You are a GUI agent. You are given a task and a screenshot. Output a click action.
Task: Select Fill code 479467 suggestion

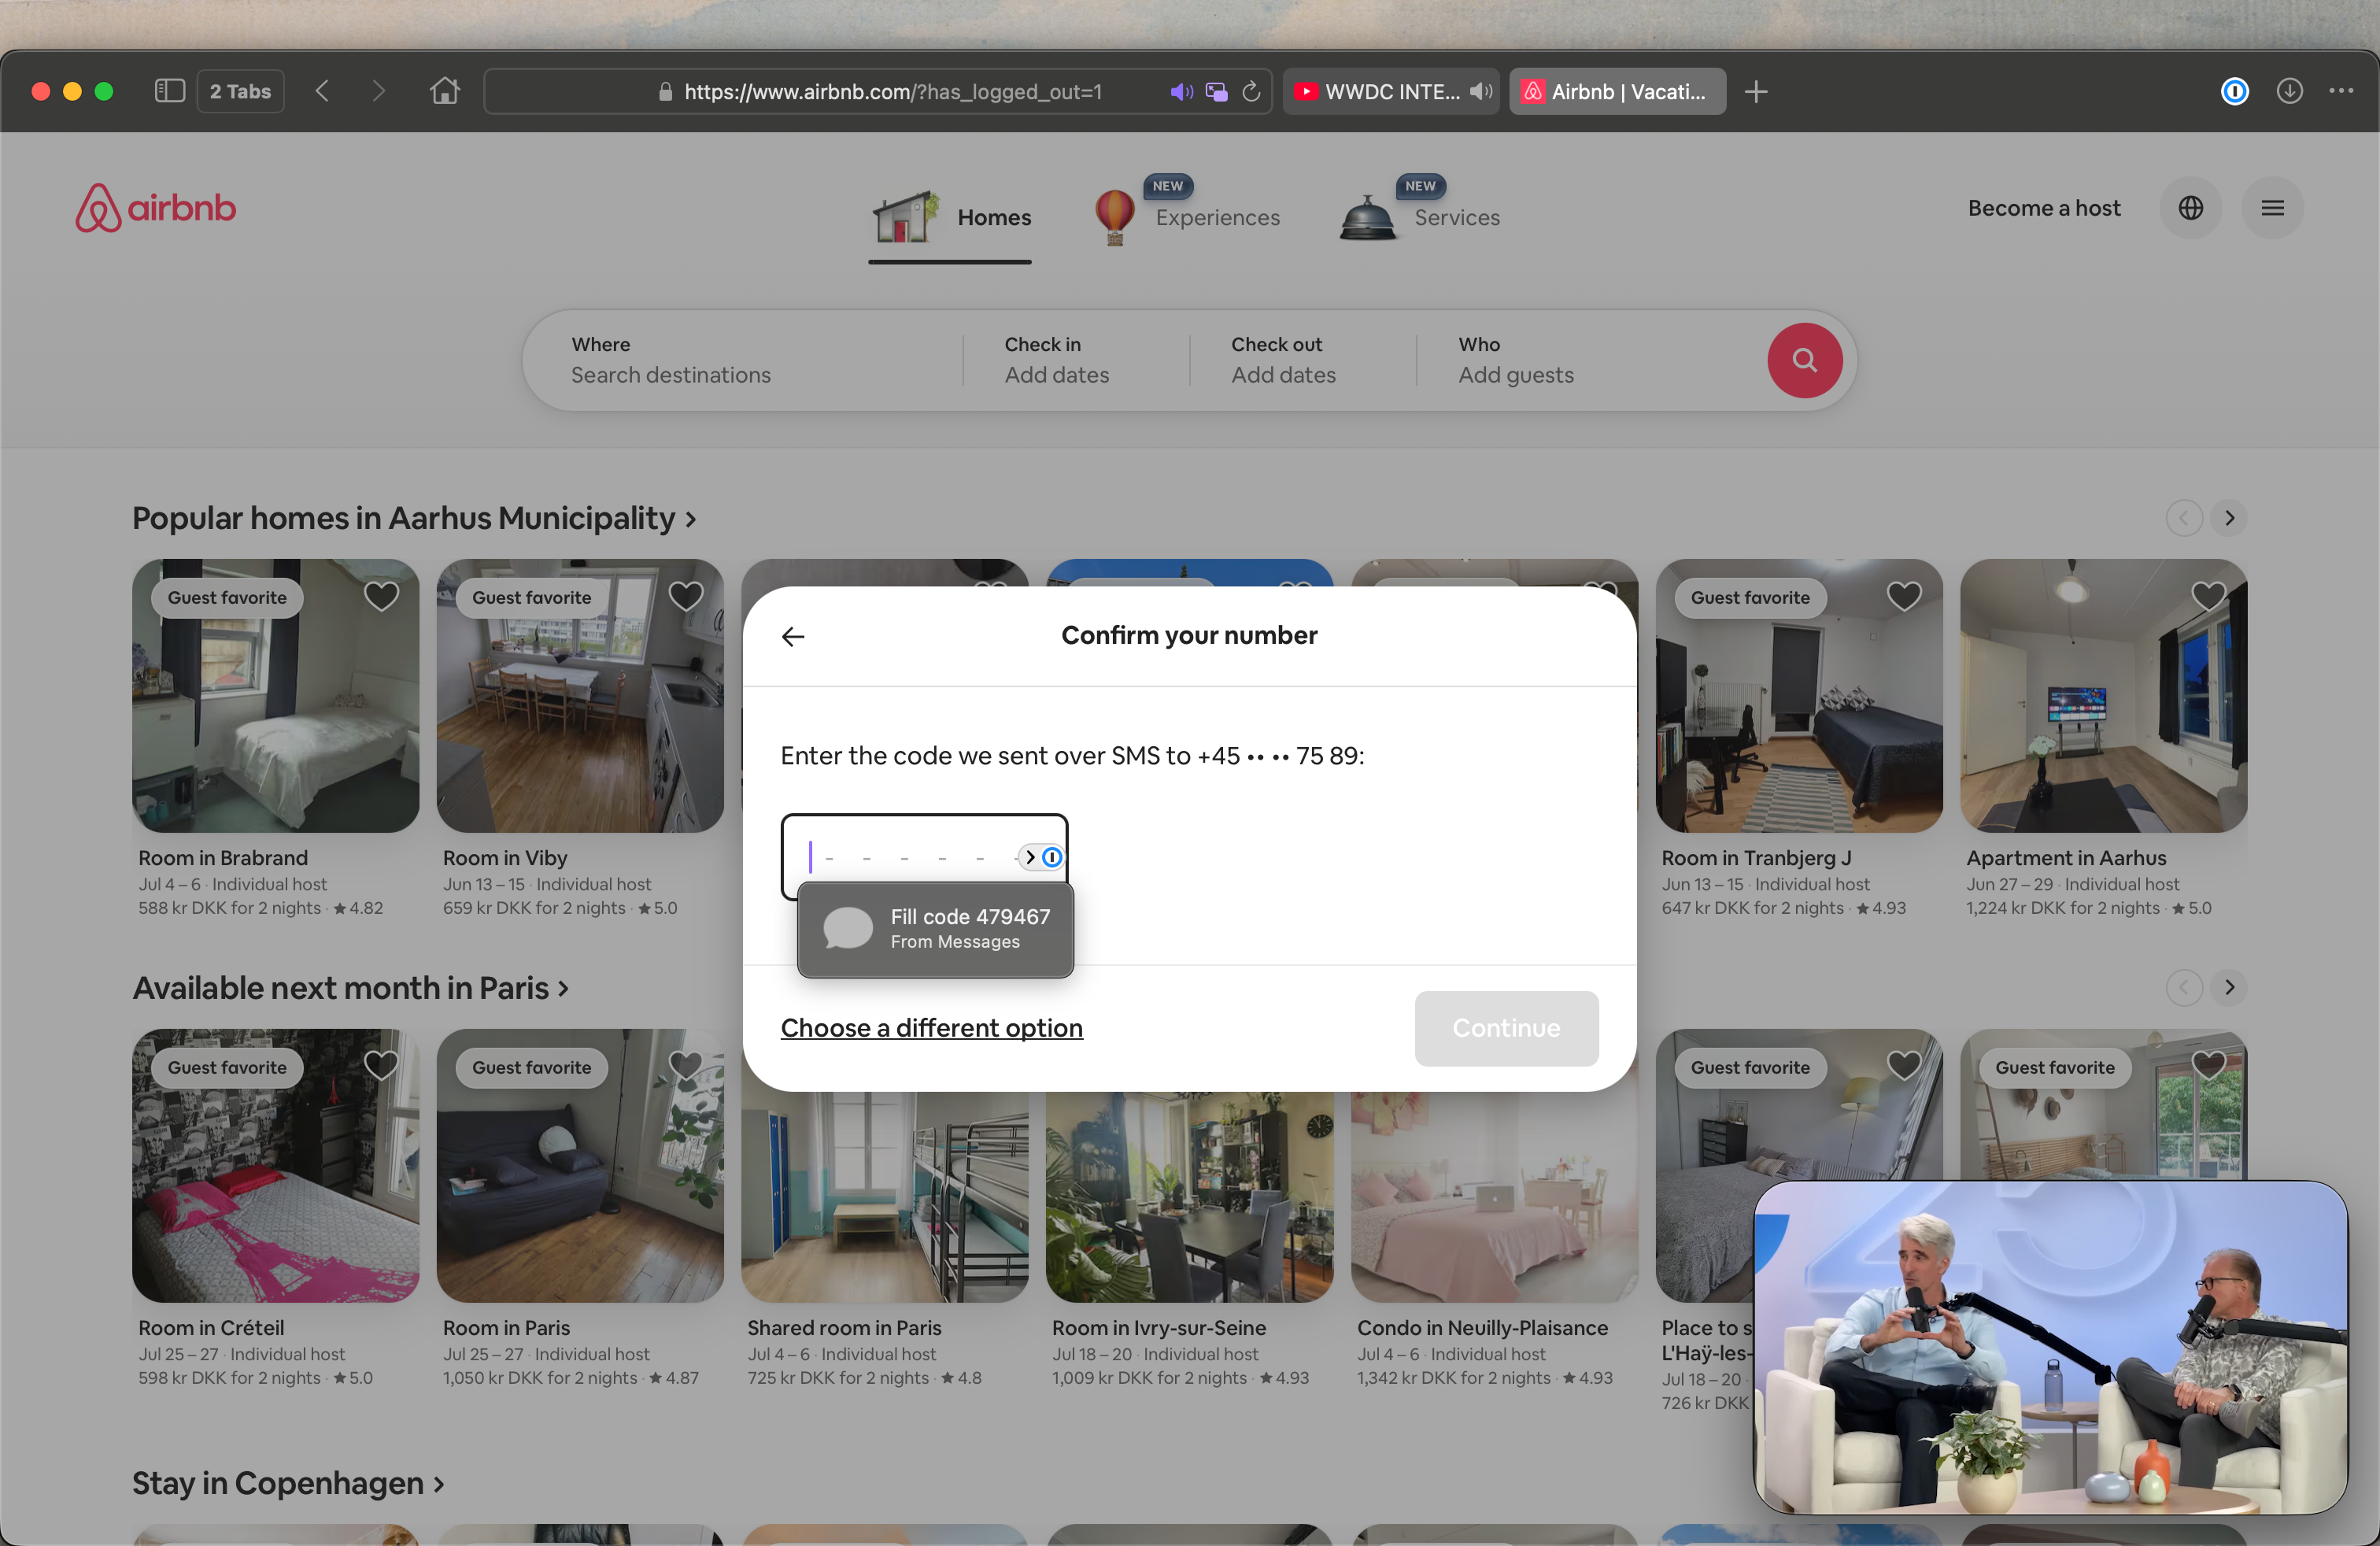point(935,928)
